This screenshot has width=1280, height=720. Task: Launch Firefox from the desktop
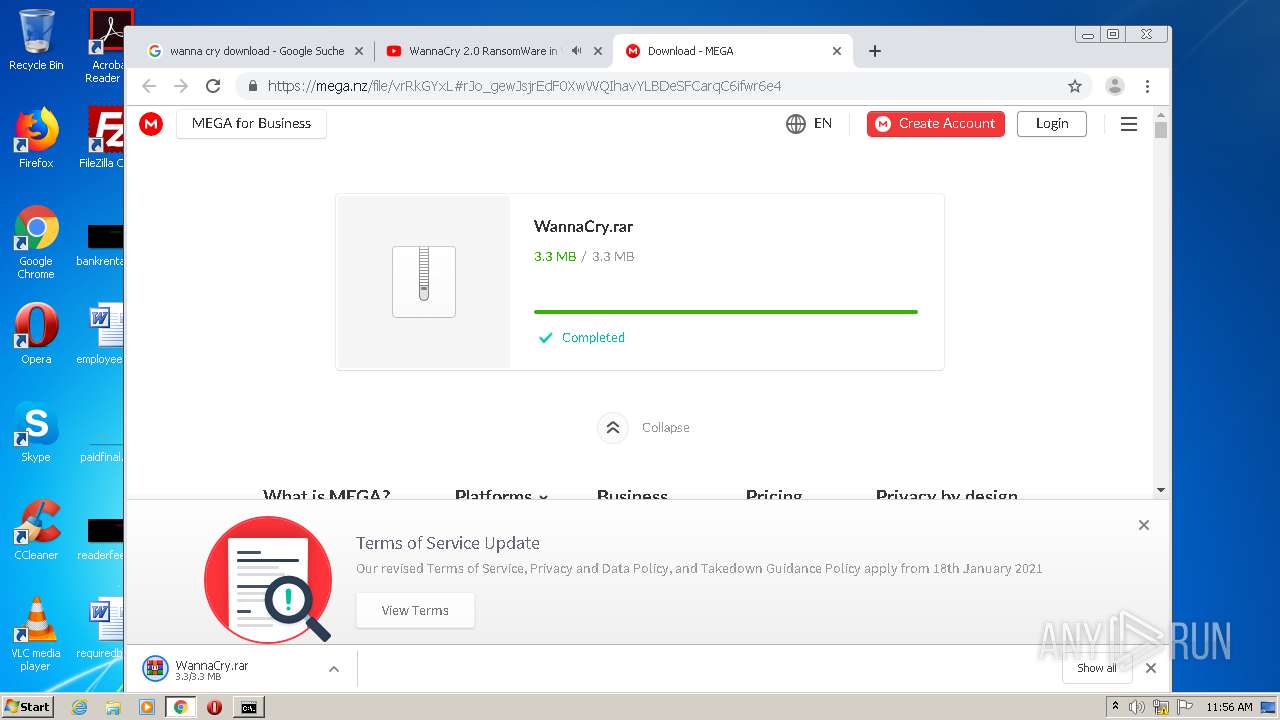click(x=36, y=138)
